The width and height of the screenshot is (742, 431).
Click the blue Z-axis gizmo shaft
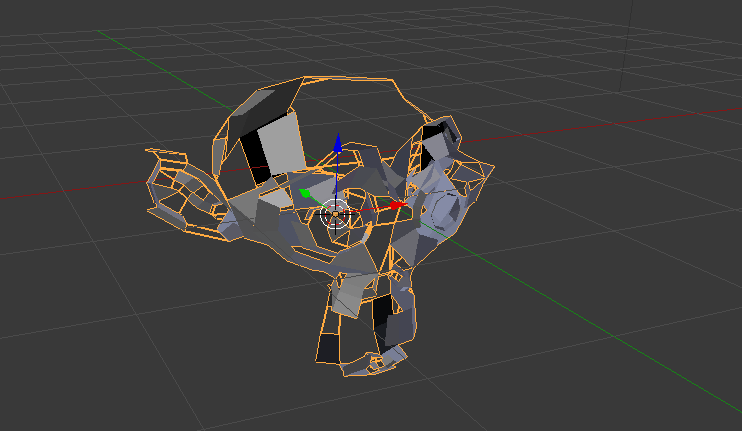[337, 175]
